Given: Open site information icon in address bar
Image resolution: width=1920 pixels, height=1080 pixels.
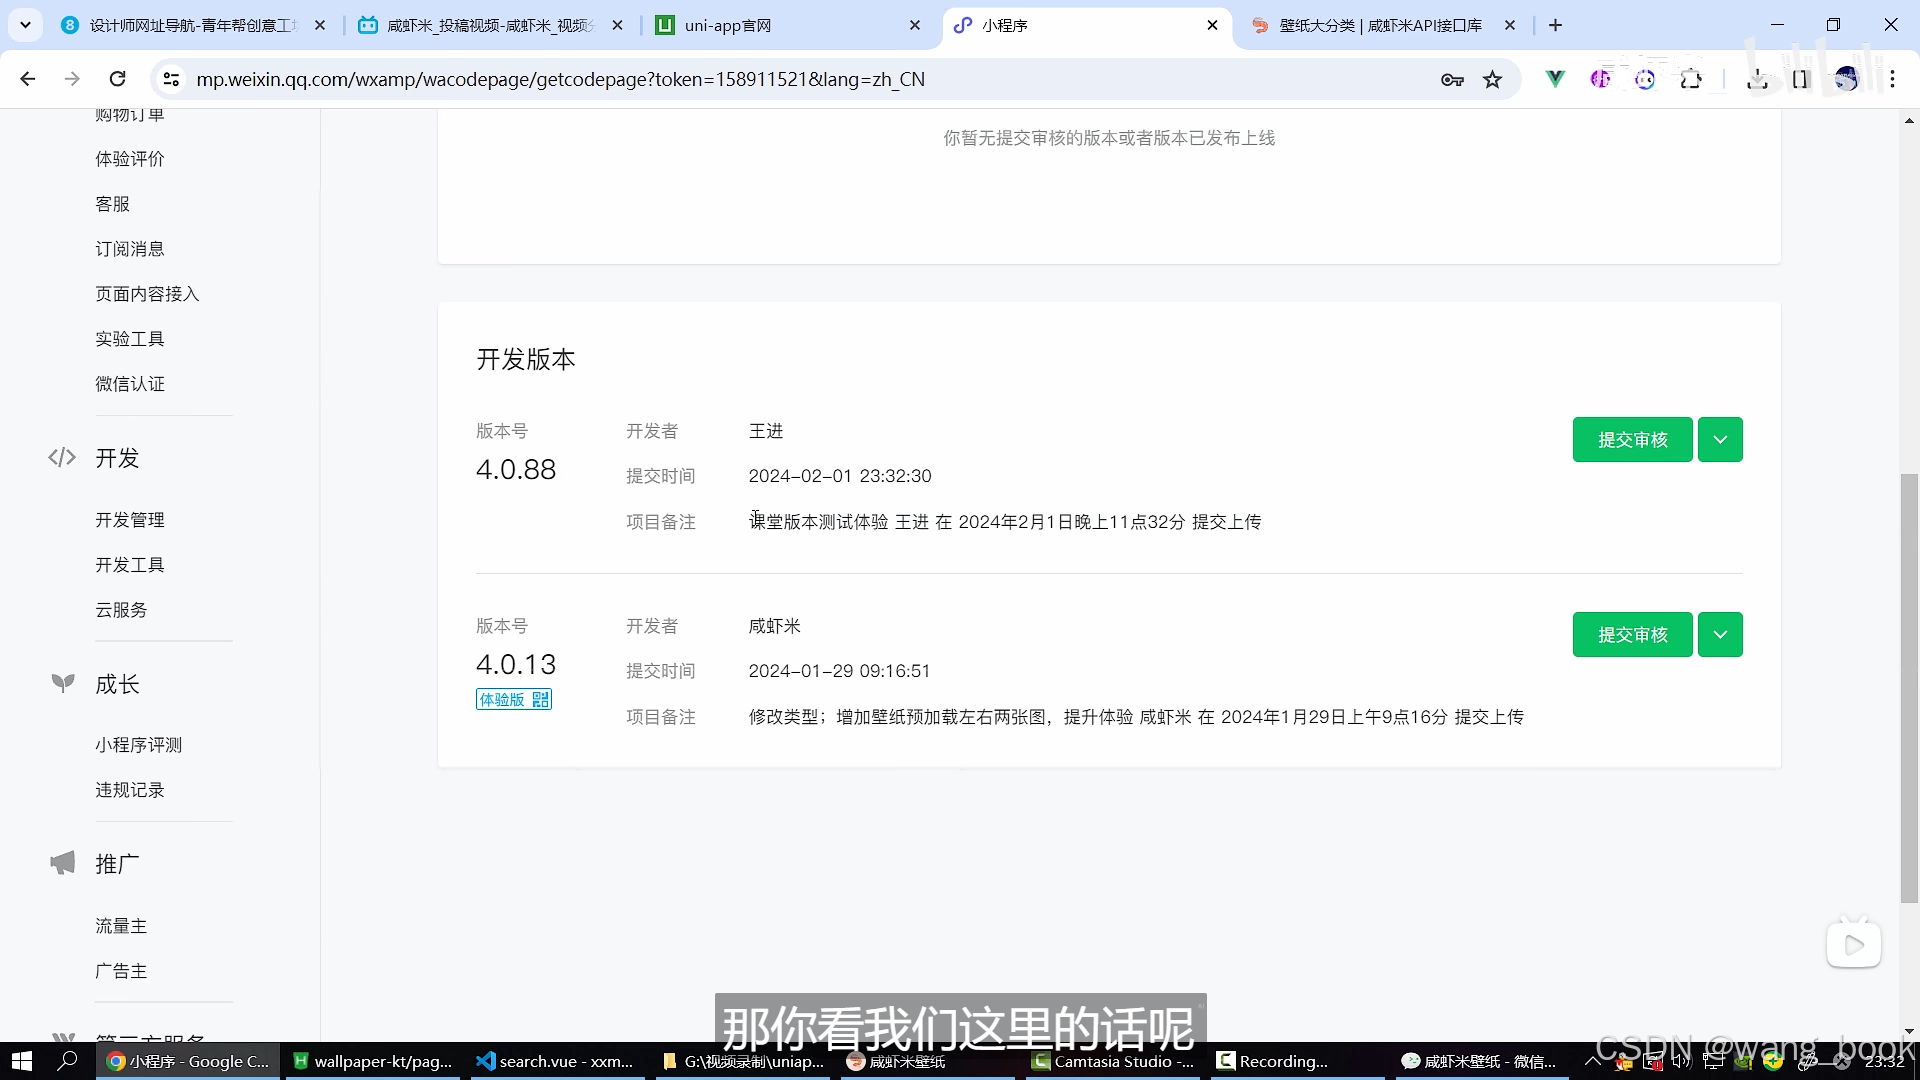Looking at the screenshot, I should point(171,79).
